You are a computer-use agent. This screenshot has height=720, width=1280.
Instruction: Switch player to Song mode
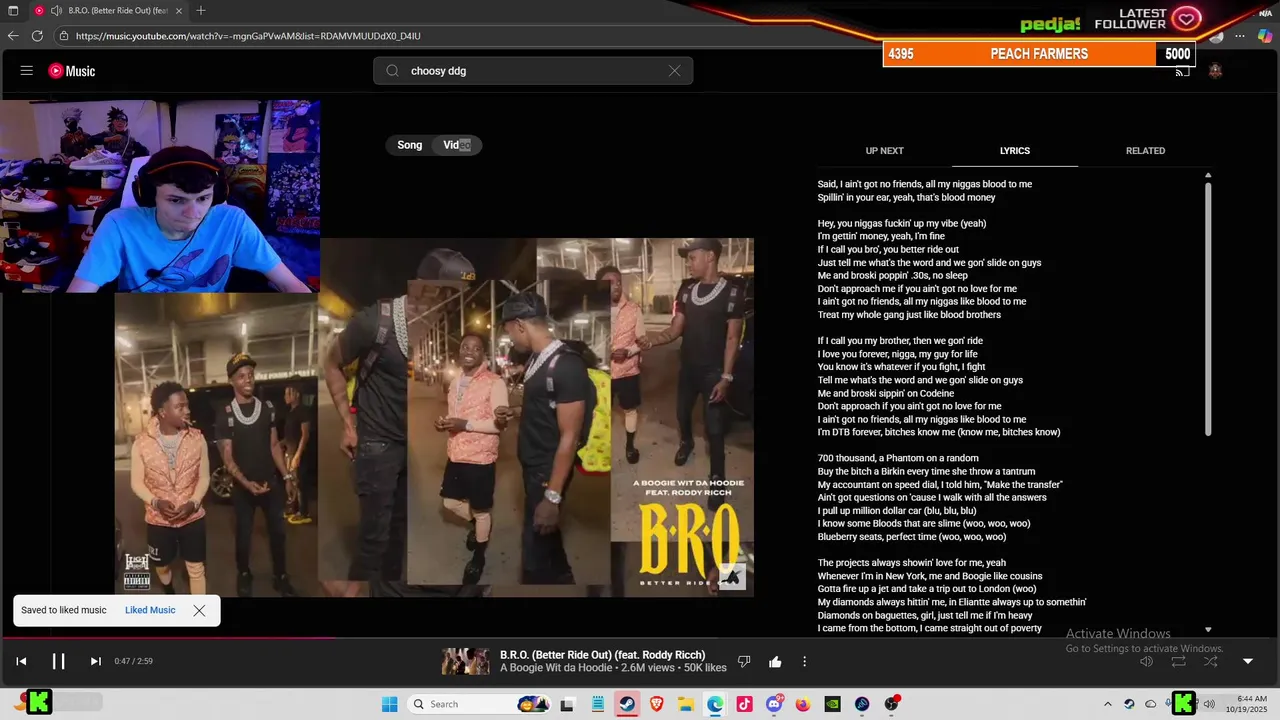tap(410, 145)
